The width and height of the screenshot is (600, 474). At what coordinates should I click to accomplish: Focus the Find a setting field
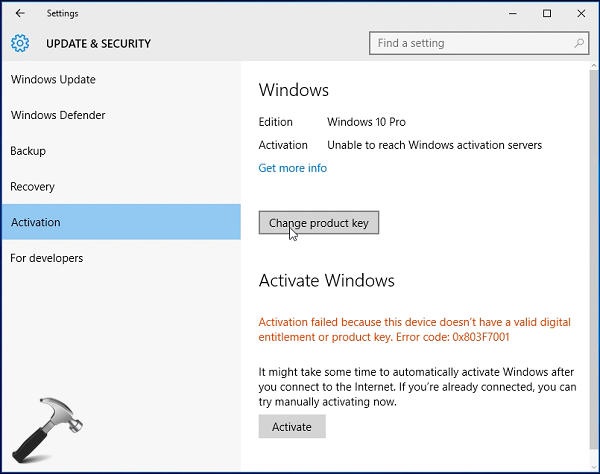[x=479, y=43]
